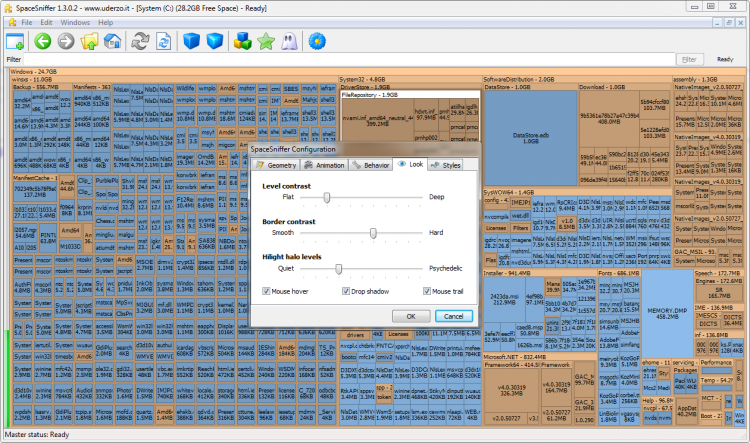The width and height of the screenshot is (750, 443).
Task: Click the colored blocks toolbar icon
Action: tap(241, 41)
